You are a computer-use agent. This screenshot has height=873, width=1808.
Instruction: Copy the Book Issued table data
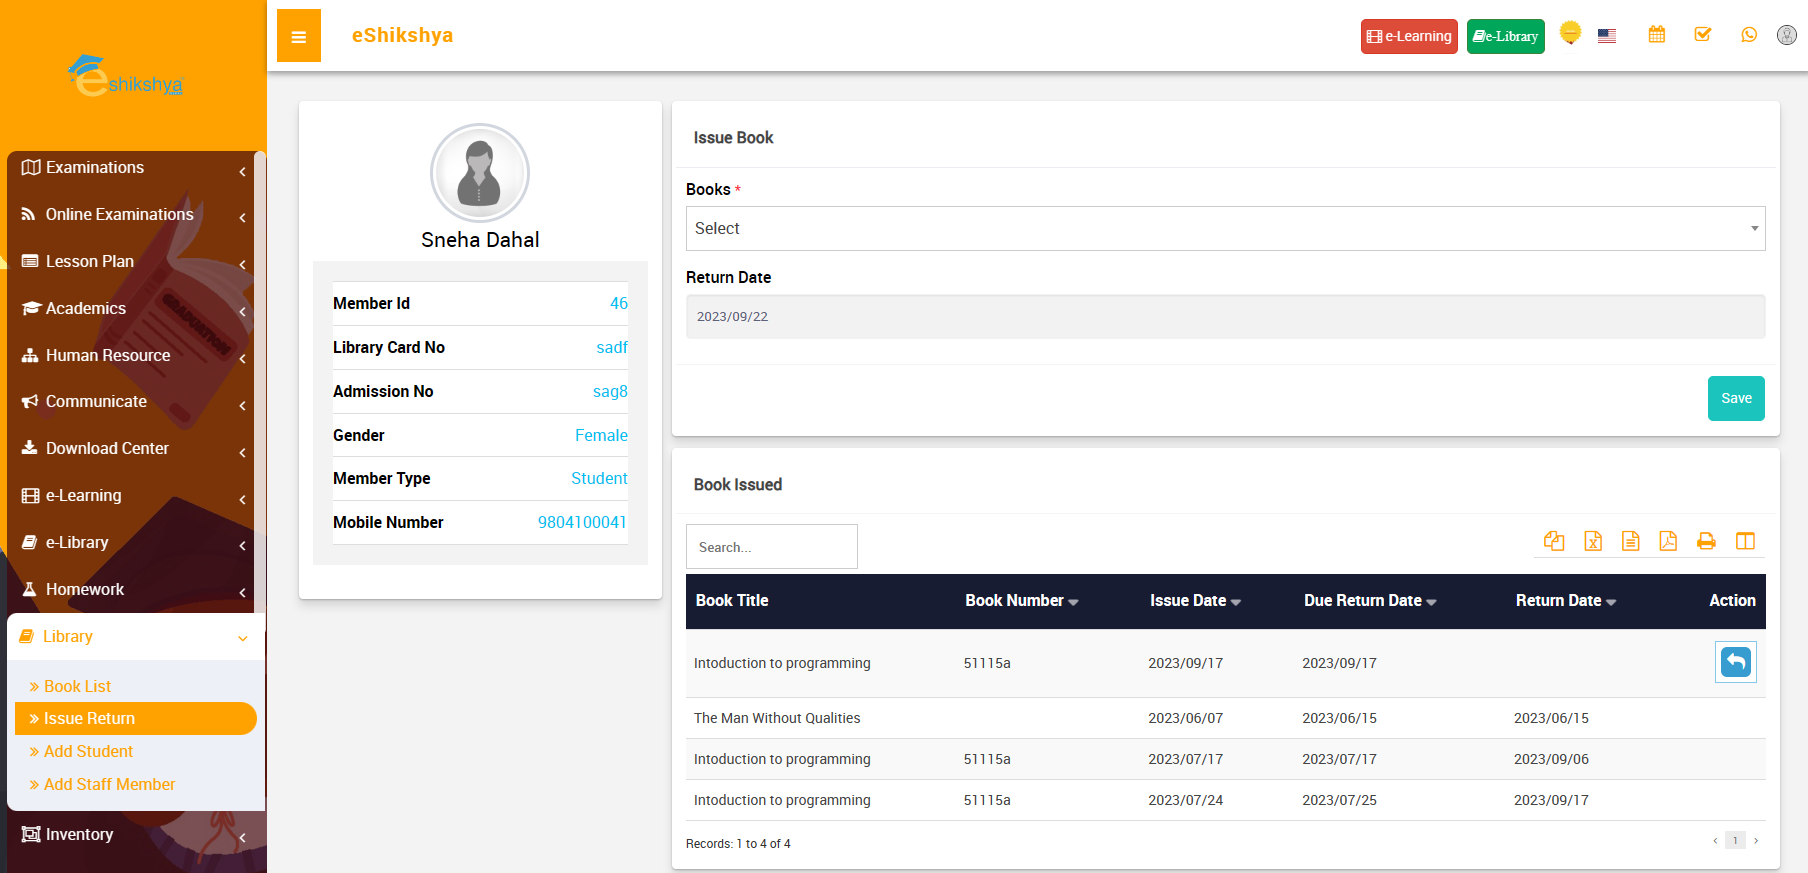tap(1553, 541)
